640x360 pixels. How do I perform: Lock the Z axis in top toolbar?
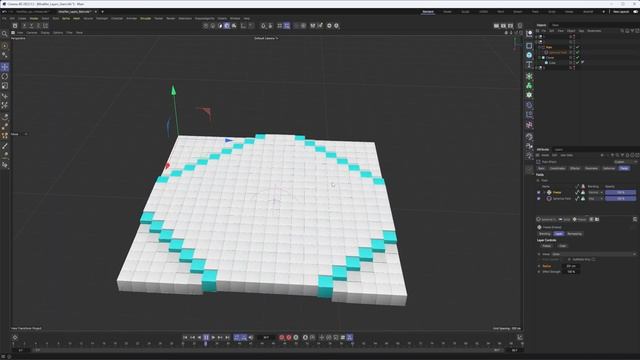(38, 26)
